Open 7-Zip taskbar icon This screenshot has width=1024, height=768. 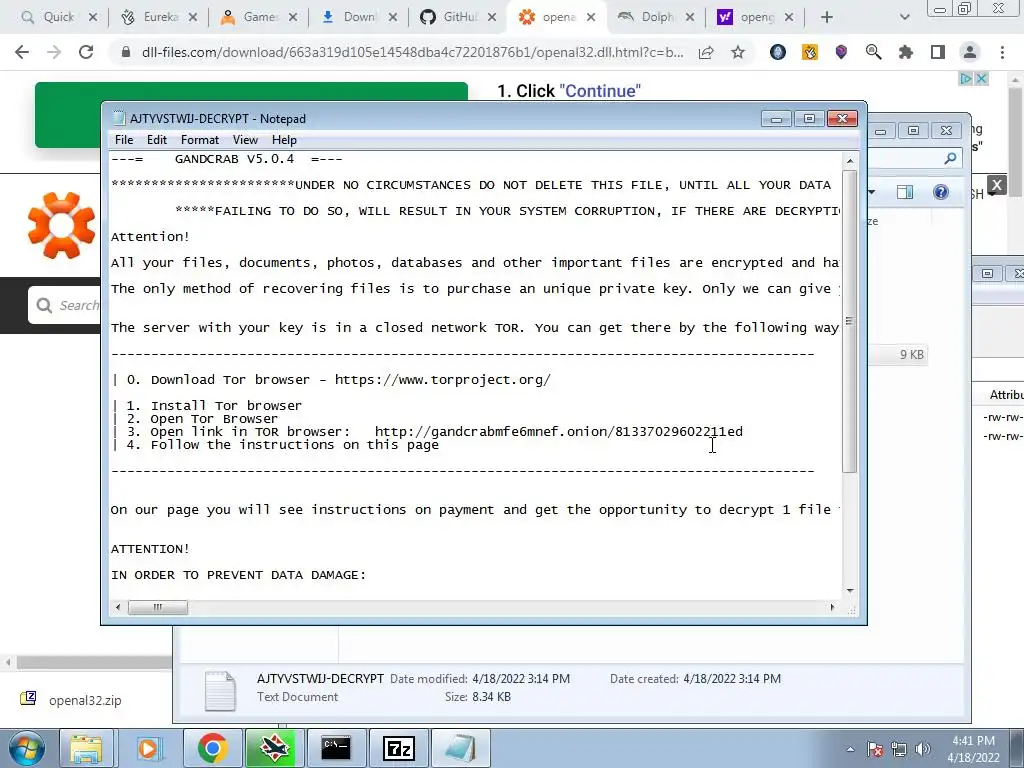[398, 748]
